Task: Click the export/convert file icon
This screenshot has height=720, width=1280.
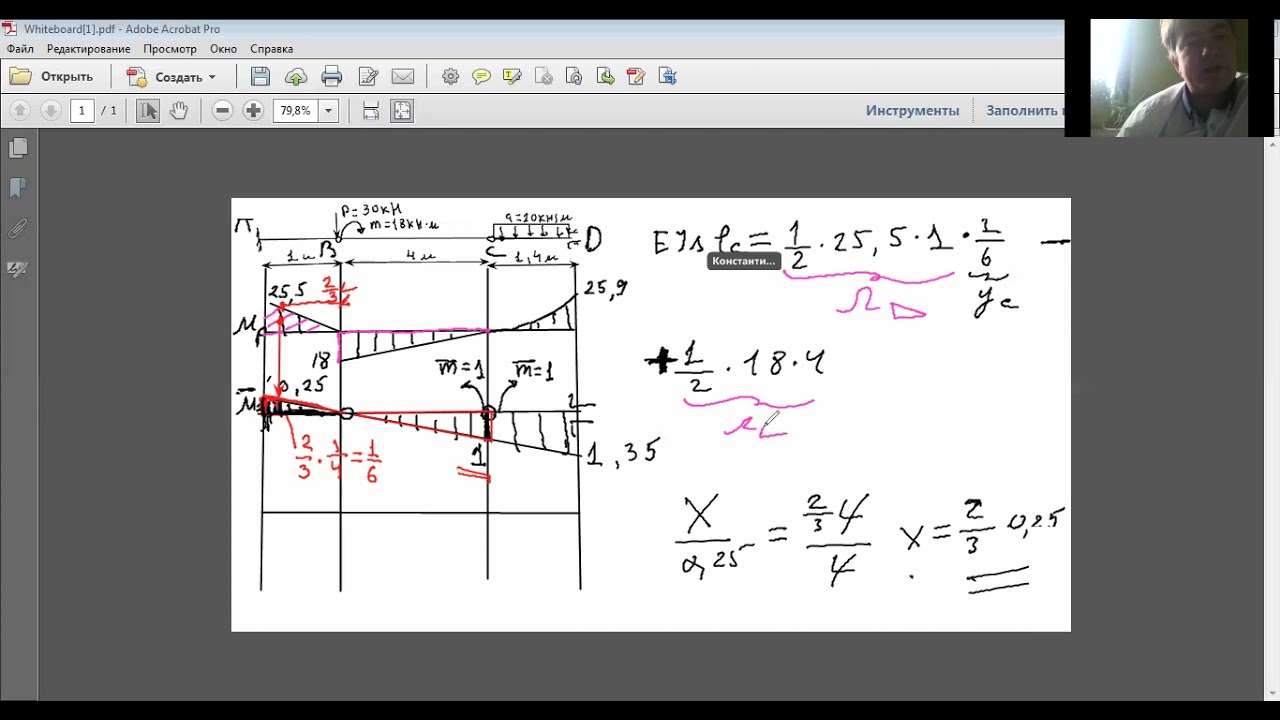Action: (x=668, y=77)
